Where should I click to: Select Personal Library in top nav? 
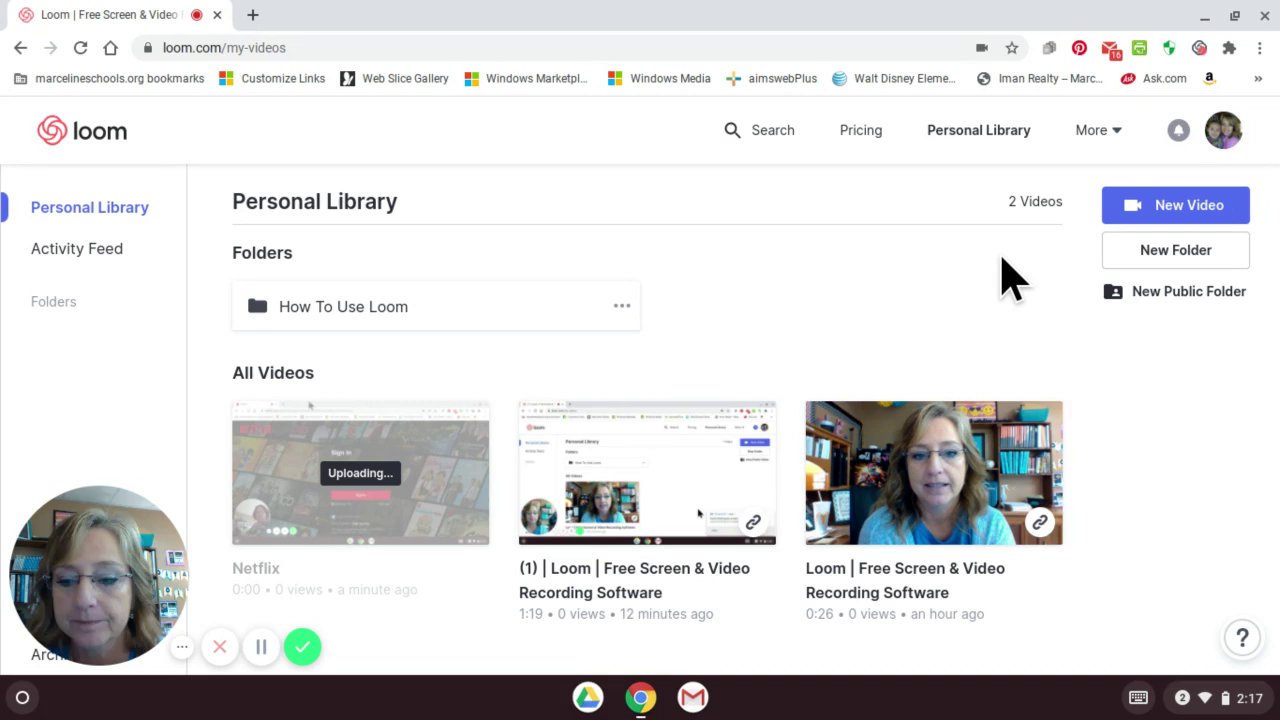pos(978,130)
